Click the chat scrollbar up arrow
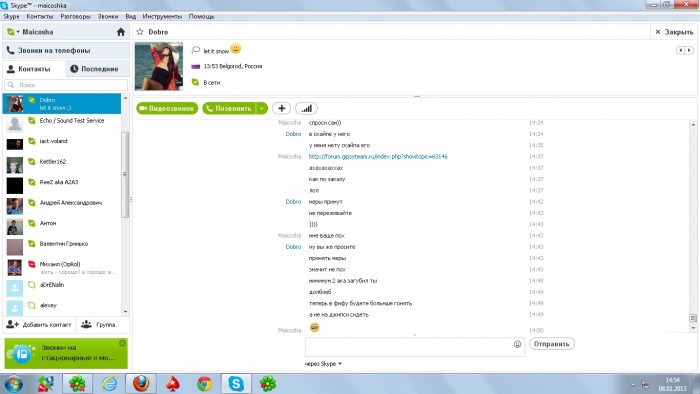This screenshot has height=394, width=700. coord(693,124)
